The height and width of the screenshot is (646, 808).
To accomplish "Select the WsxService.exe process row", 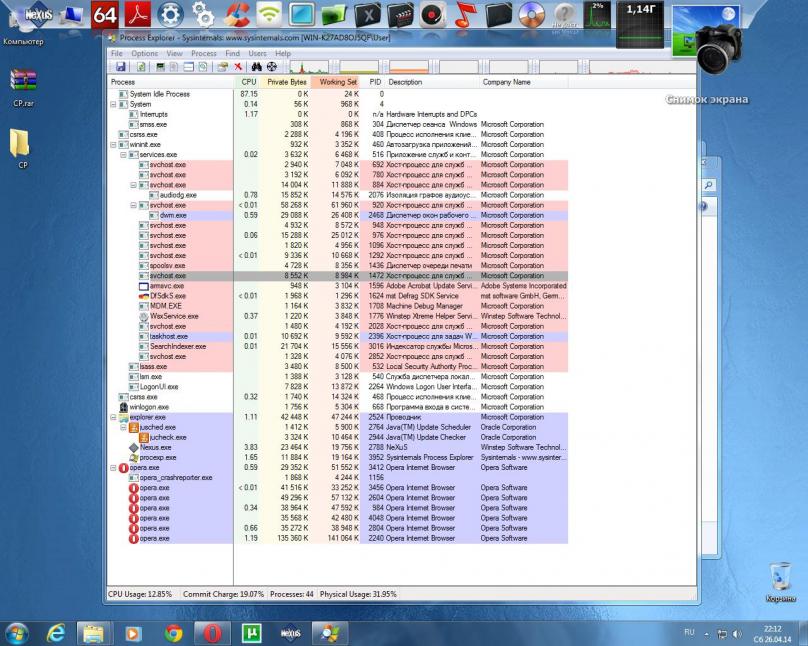I will pos(339,316).
